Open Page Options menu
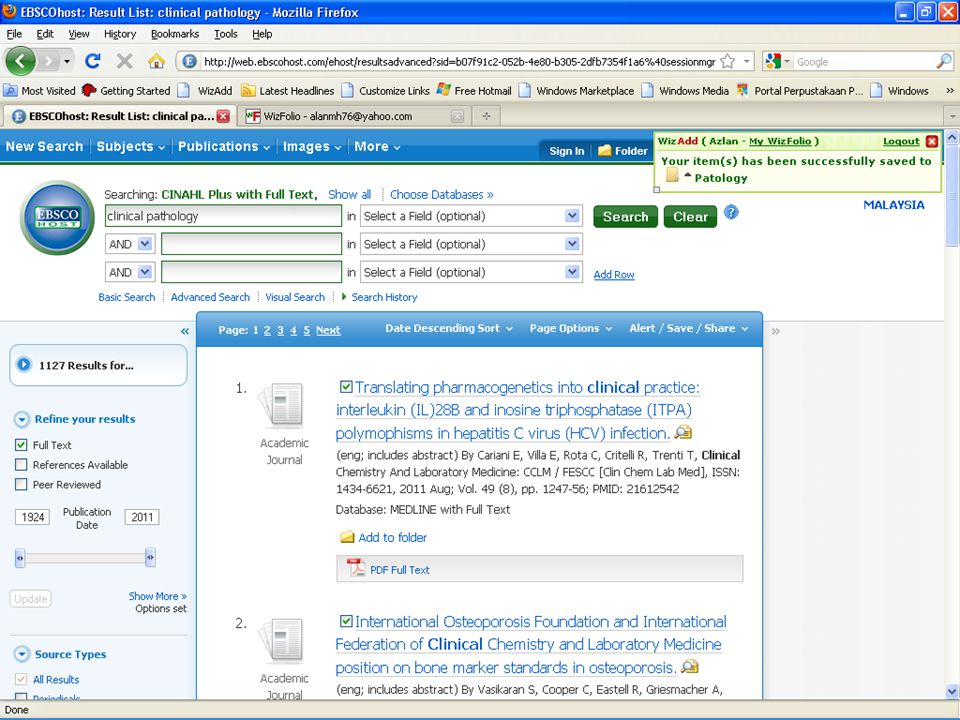The height and width of the screenshot is (720, 960). (571, 328)
